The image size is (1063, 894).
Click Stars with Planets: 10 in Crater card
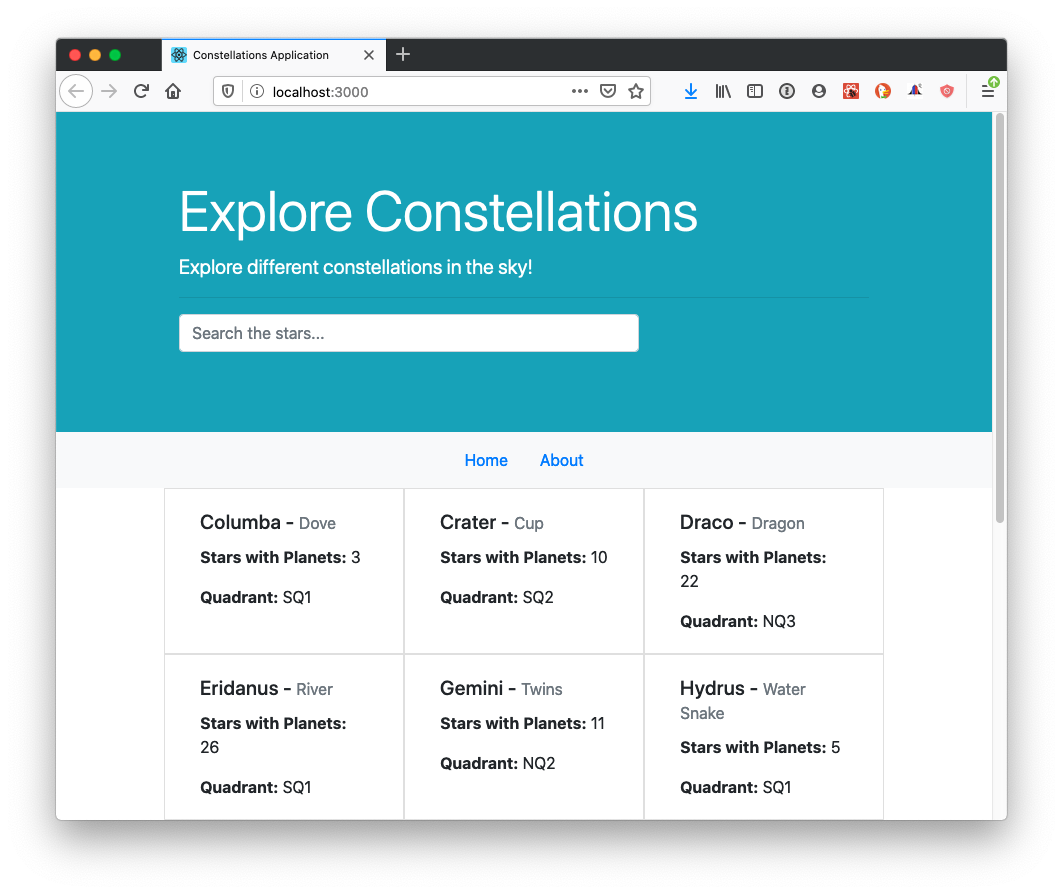[x=523, y=557]
